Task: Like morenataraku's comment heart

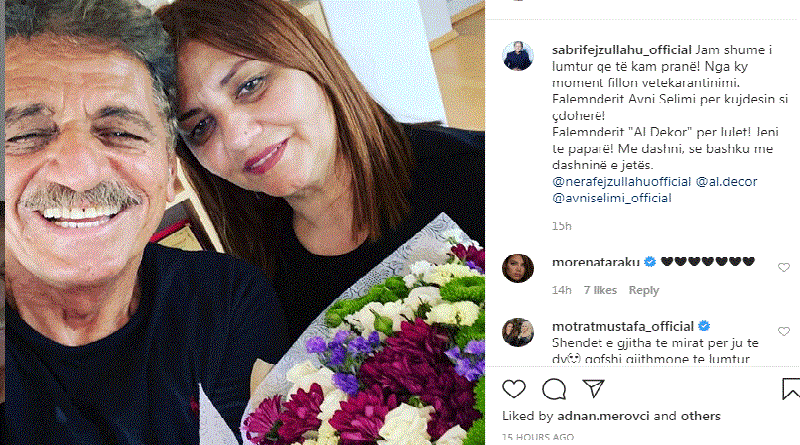Action: (784, 267)
